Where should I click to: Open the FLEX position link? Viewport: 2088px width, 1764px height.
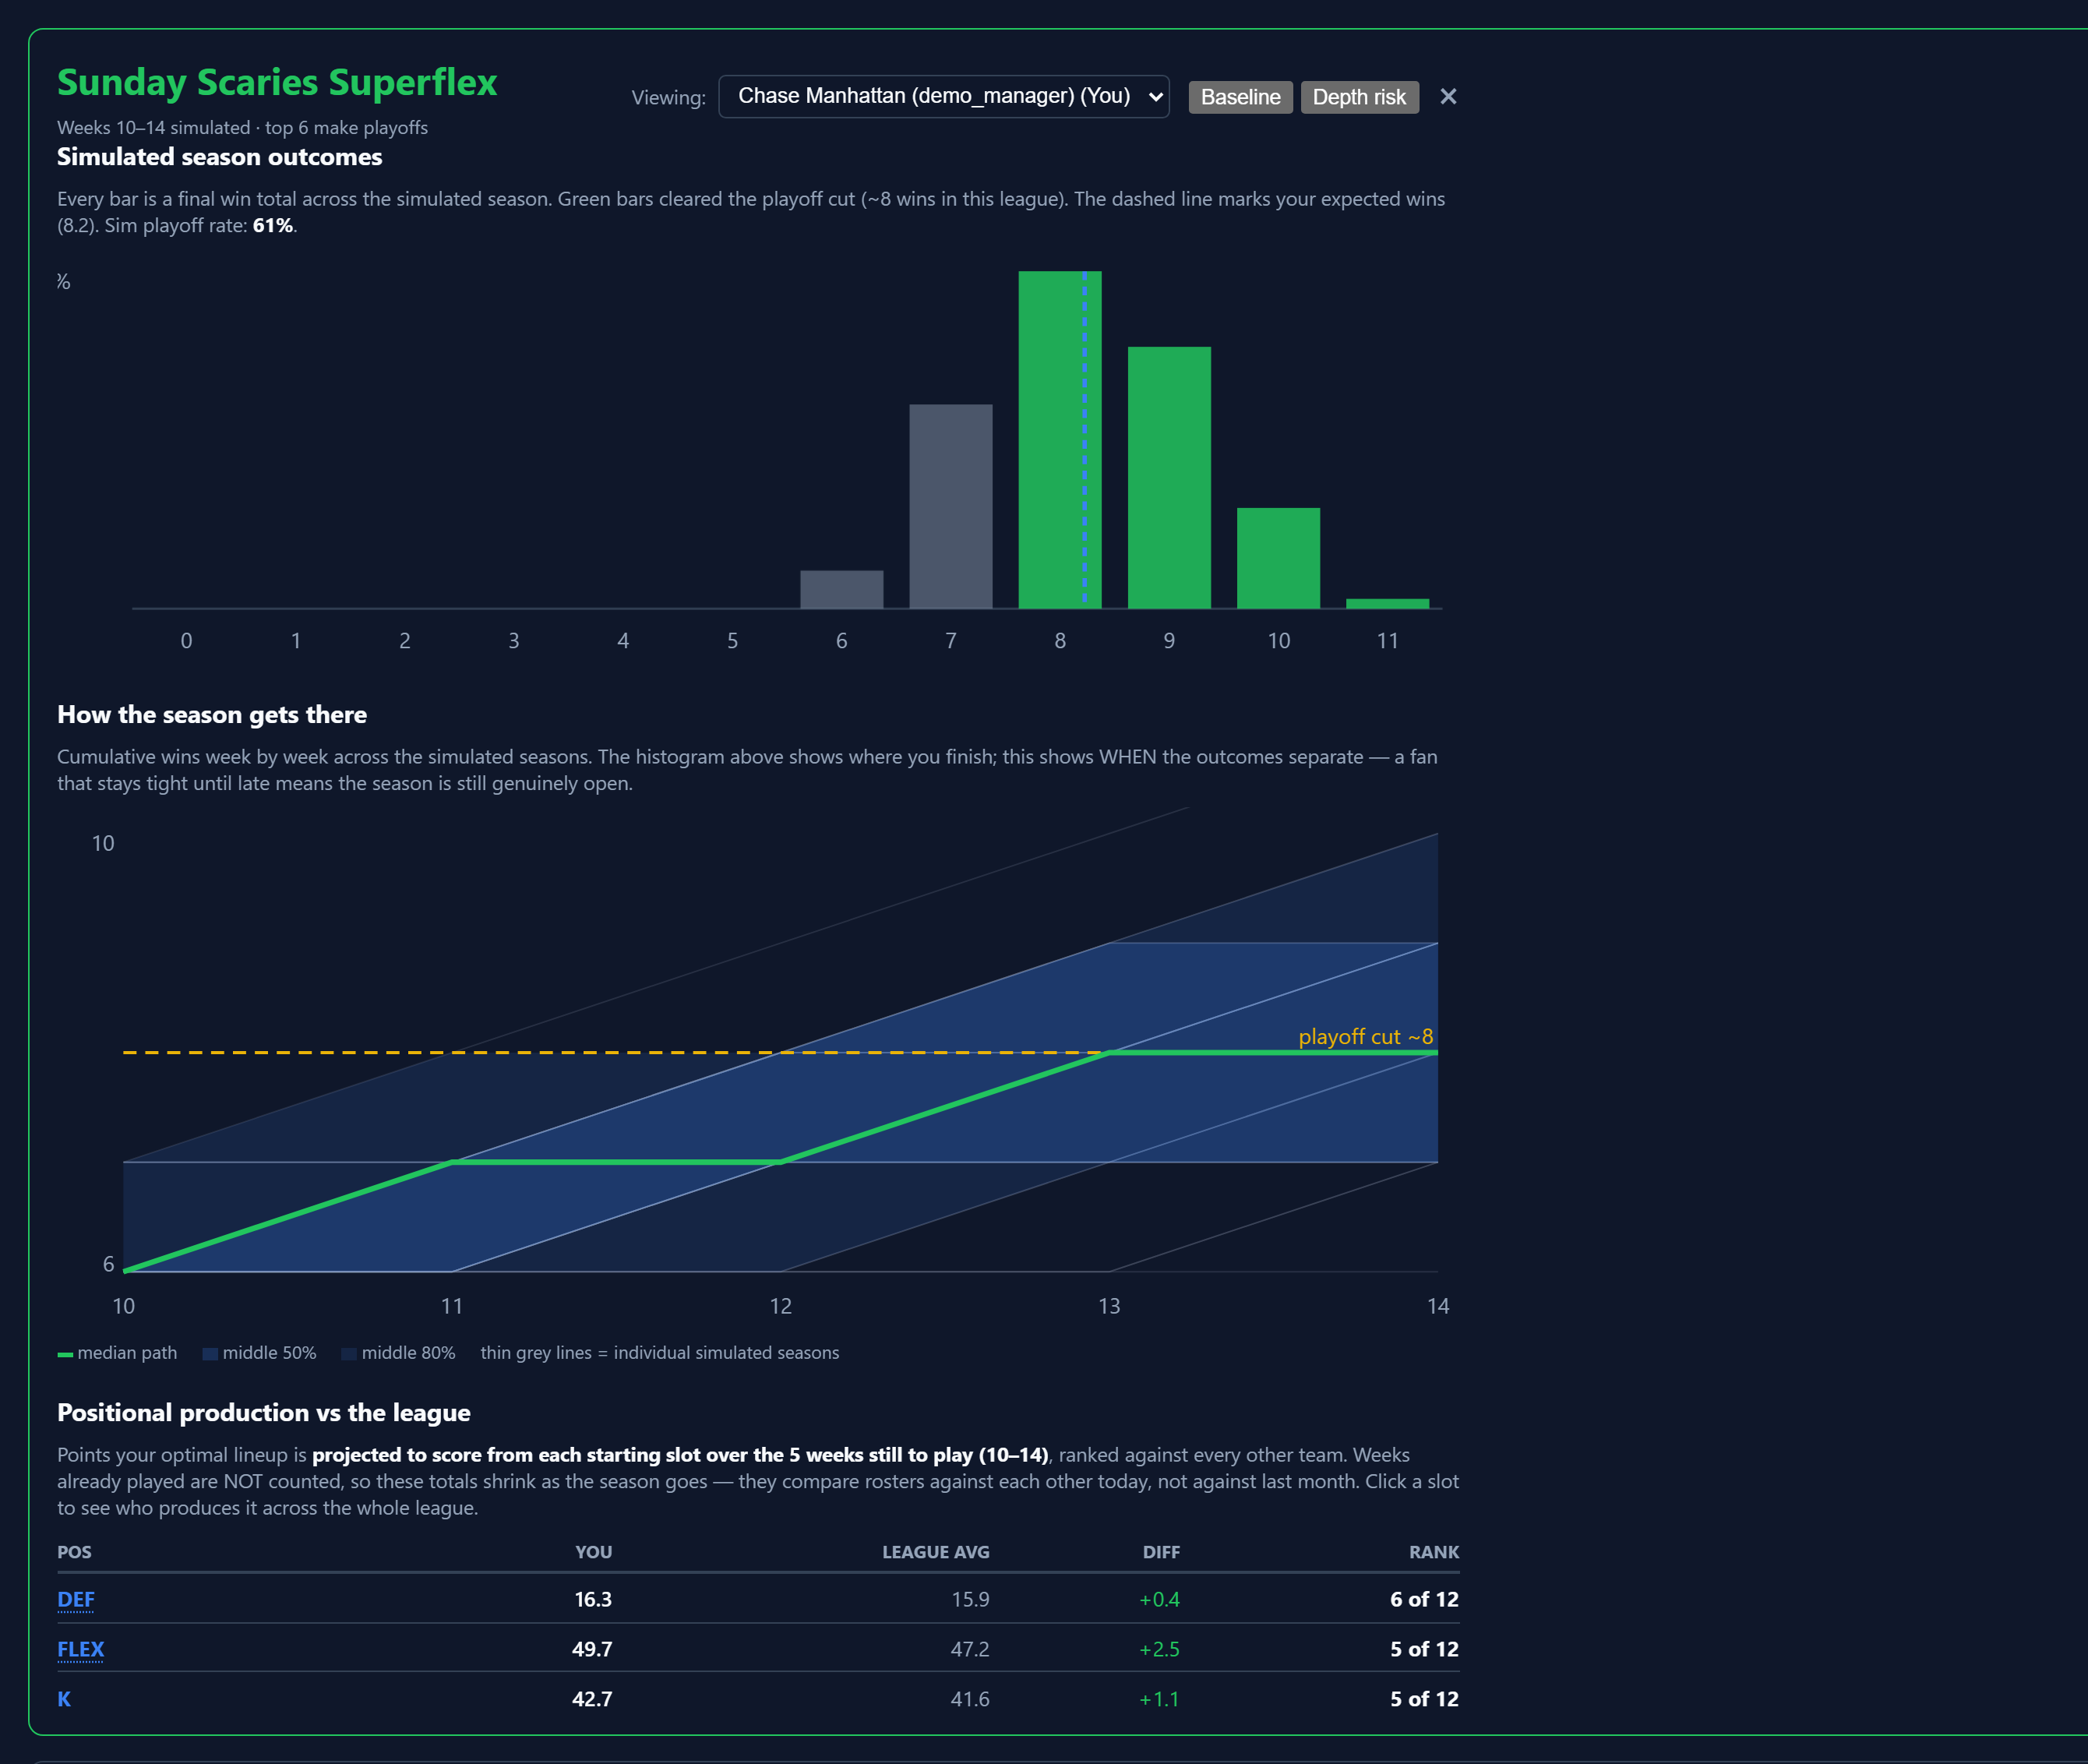(x=81, y=1649)
